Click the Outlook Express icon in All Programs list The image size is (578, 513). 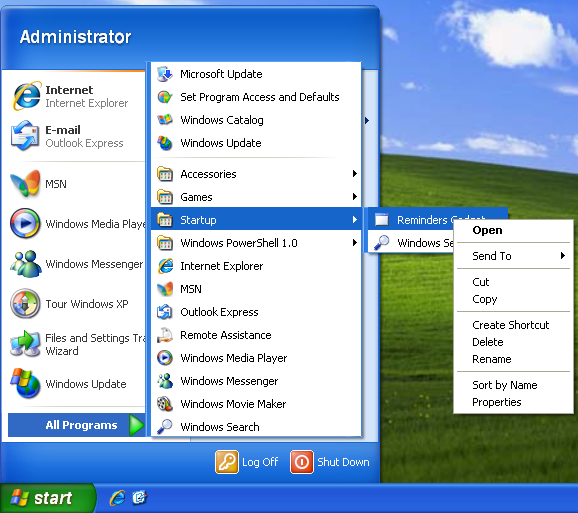[165, 312]
